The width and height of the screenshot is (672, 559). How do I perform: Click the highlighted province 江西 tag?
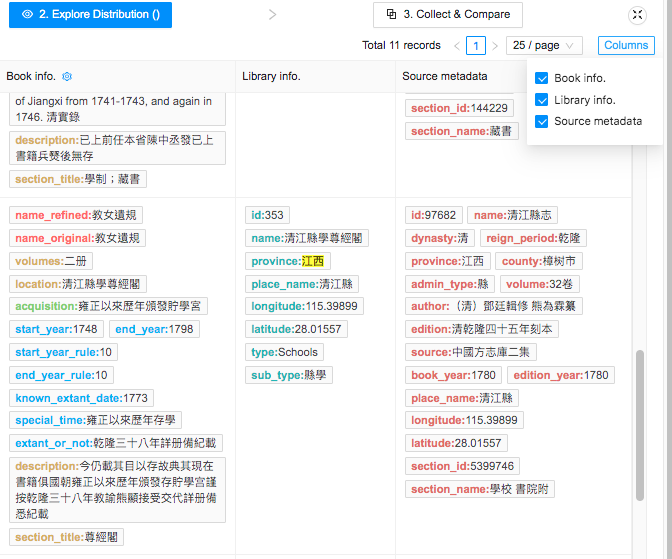(x=313, y=261)
